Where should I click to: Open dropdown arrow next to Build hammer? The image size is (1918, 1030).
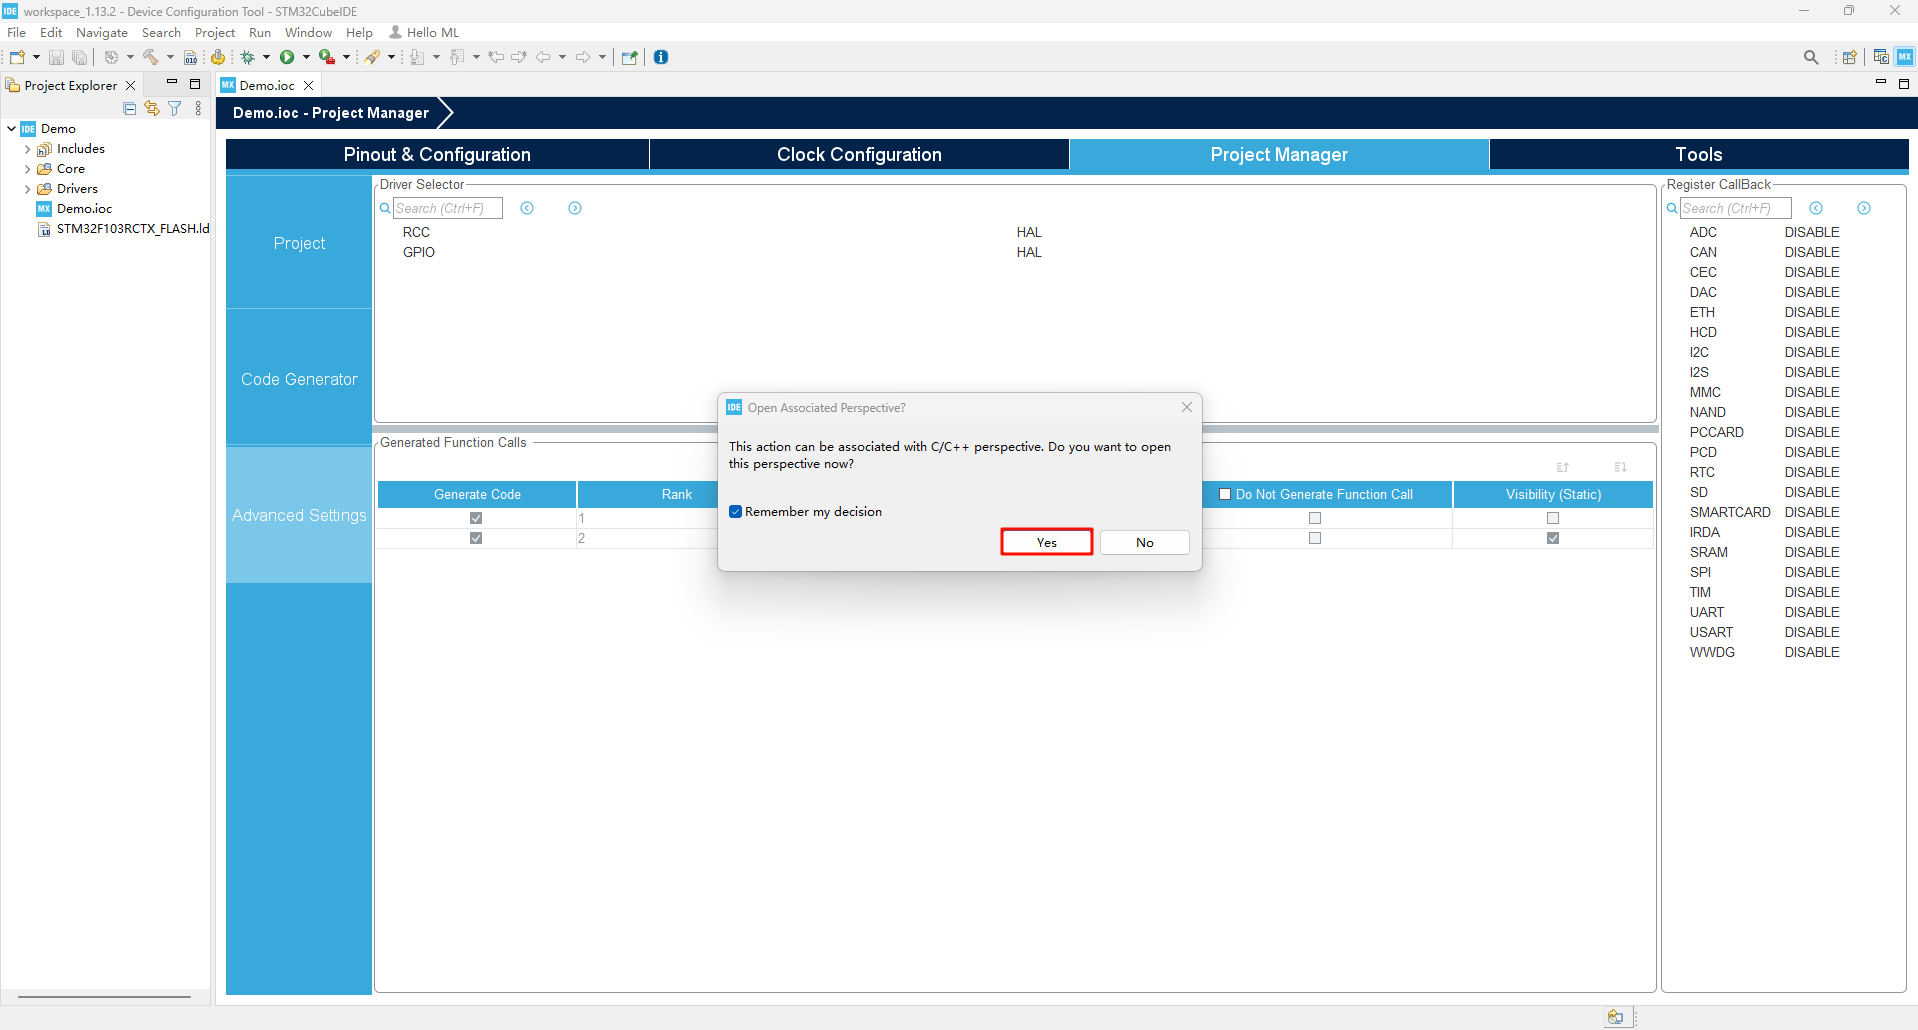click(x=170, y=57)
